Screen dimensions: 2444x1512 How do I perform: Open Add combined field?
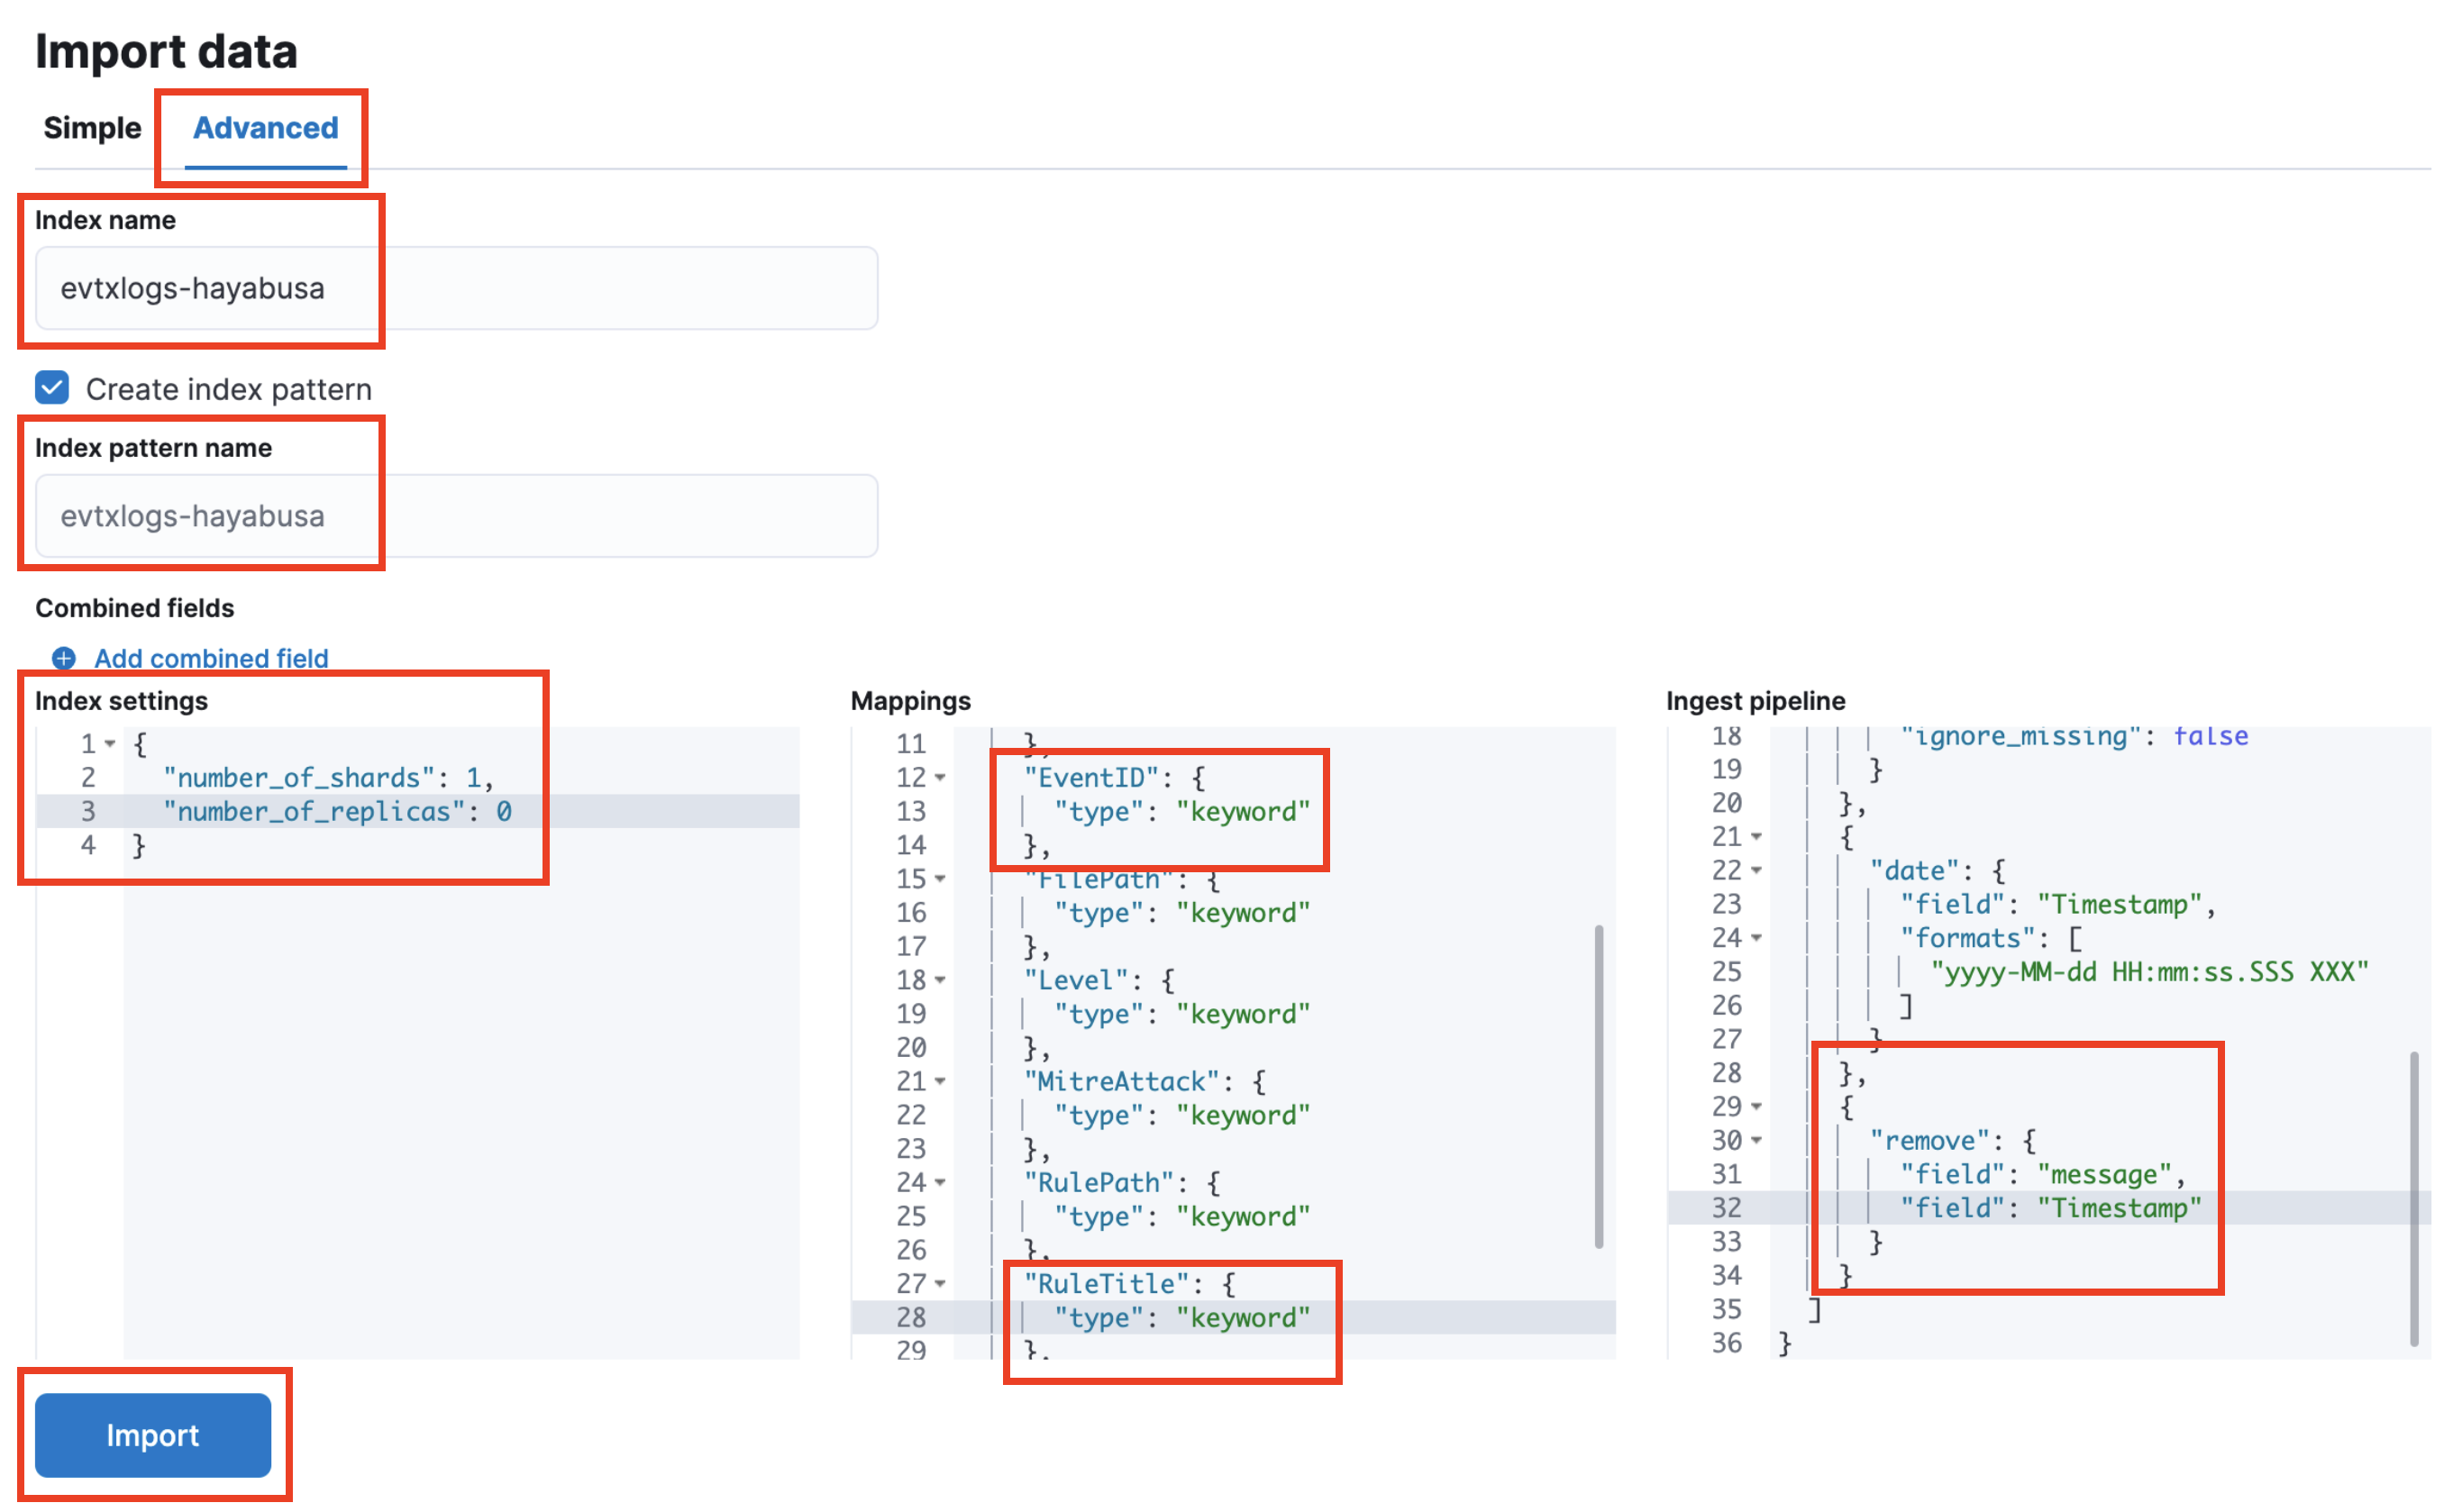[x=210, y=658]
